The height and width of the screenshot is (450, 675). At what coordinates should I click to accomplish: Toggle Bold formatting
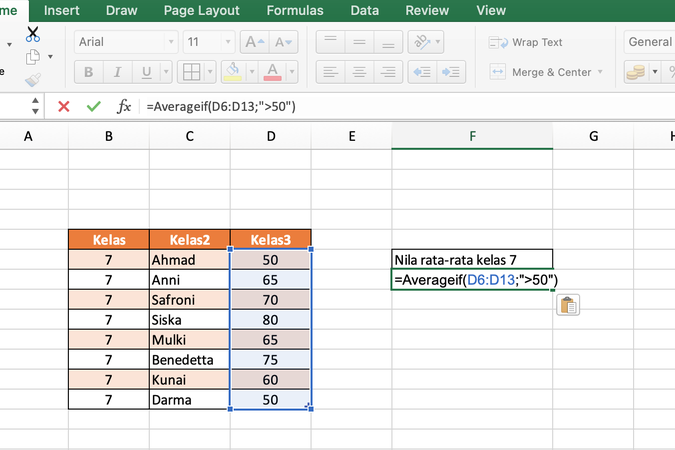pyautogui.click(x=89, y=72)
